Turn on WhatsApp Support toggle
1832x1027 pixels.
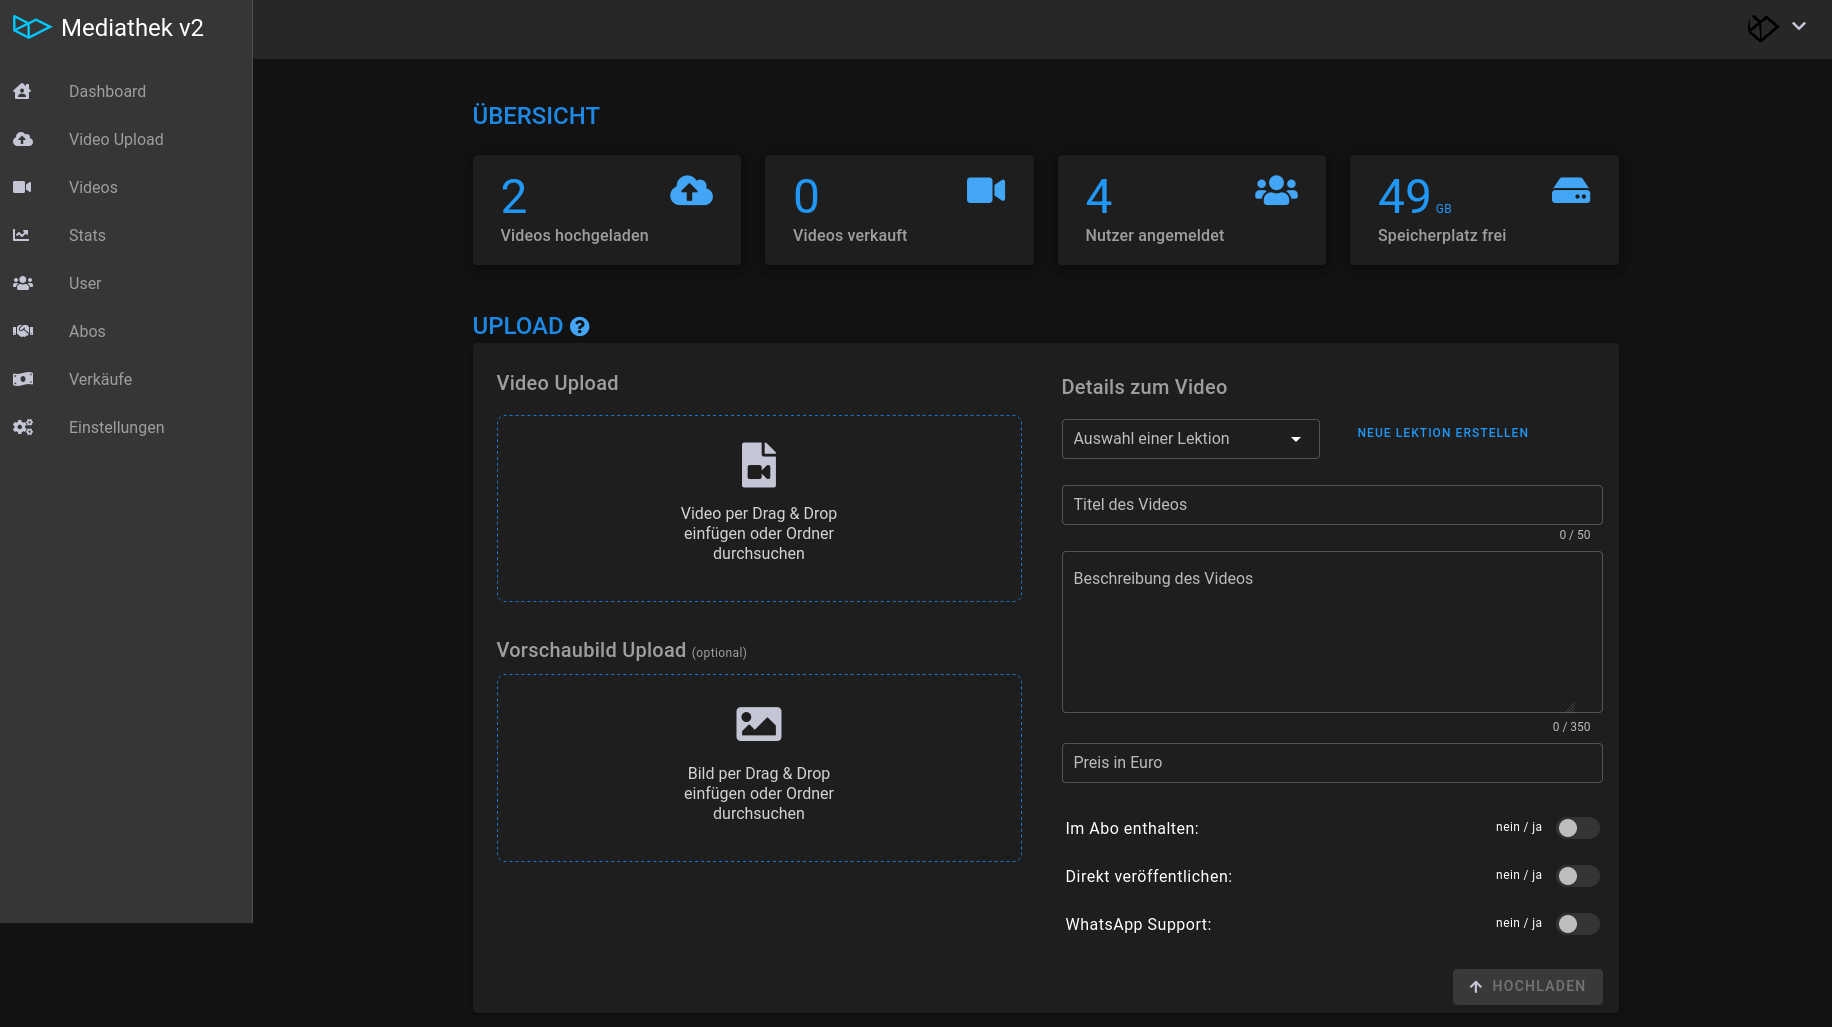pos(1578,924)
